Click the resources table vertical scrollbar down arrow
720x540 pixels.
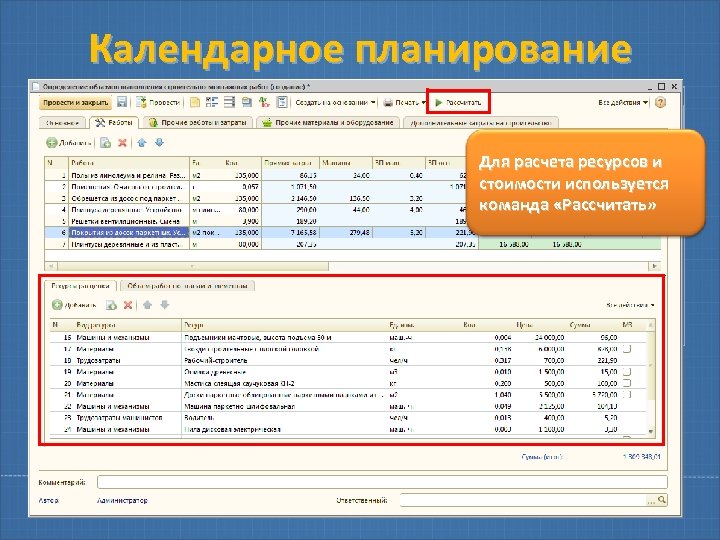click(651, 431)
